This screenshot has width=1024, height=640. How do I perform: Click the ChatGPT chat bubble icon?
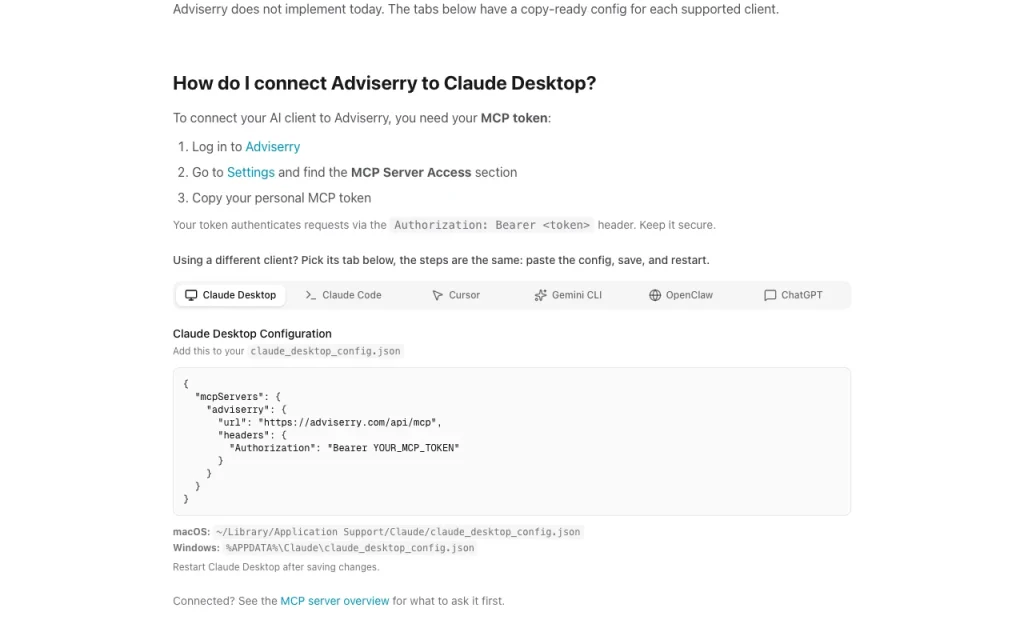coord(770,295)
